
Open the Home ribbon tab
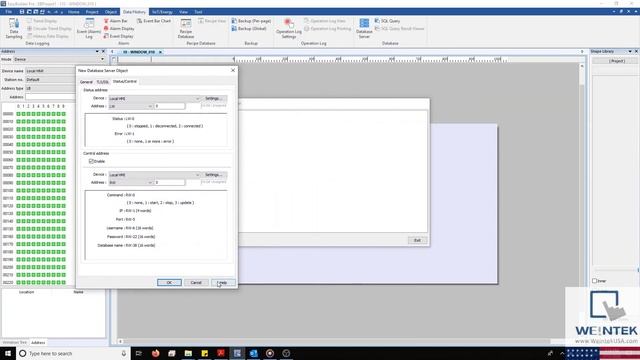tap(73, 12)
